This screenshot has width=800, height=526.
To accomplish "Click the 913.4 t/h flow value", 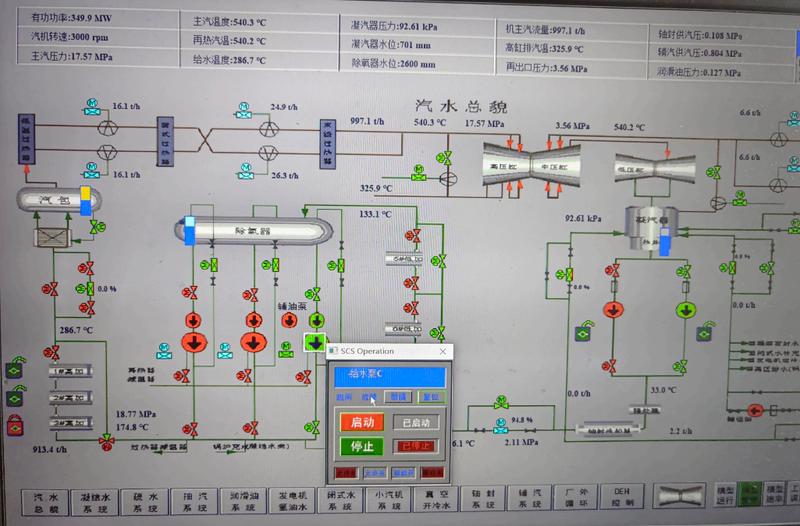I will [49, 449].
